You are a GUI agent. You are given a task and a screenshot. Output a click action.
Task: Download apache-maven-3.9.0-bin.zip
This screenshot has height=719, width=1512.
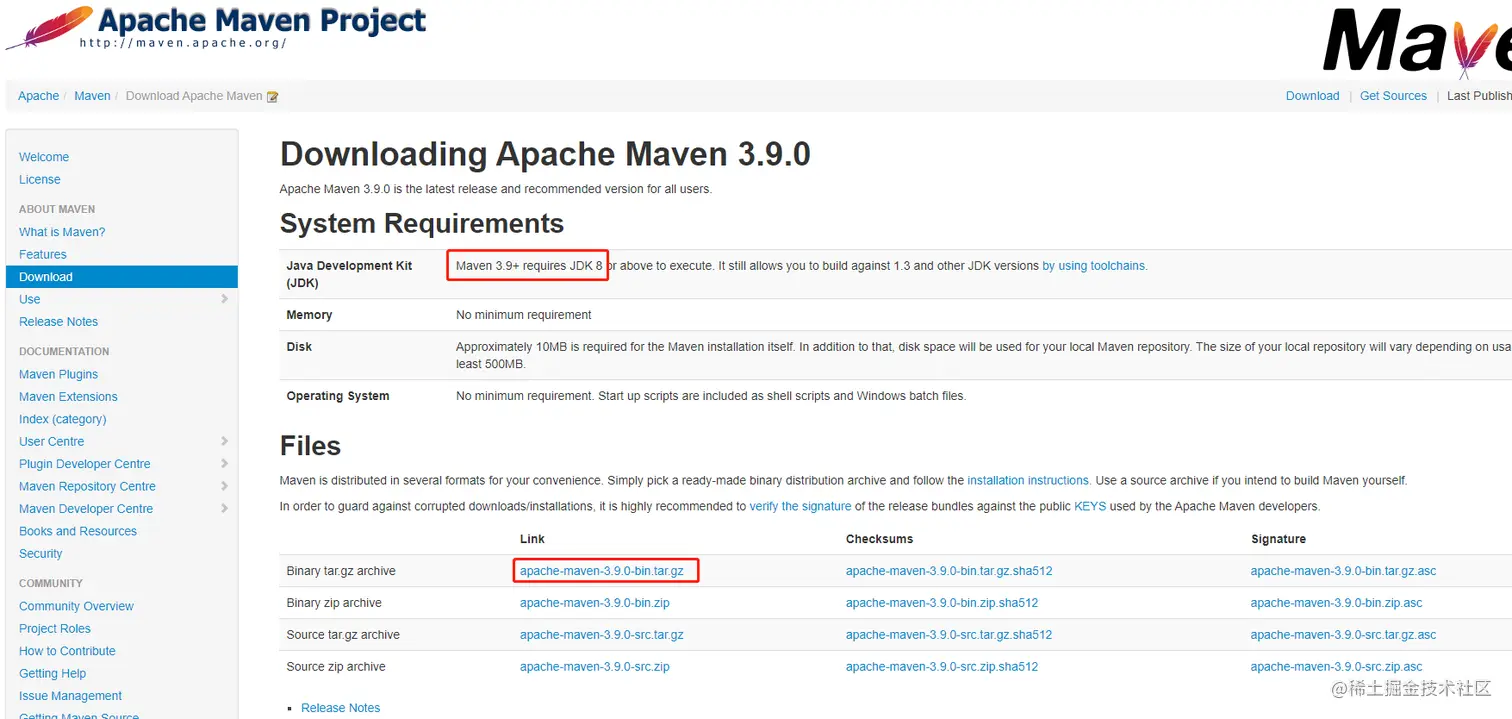pos(595,603)
